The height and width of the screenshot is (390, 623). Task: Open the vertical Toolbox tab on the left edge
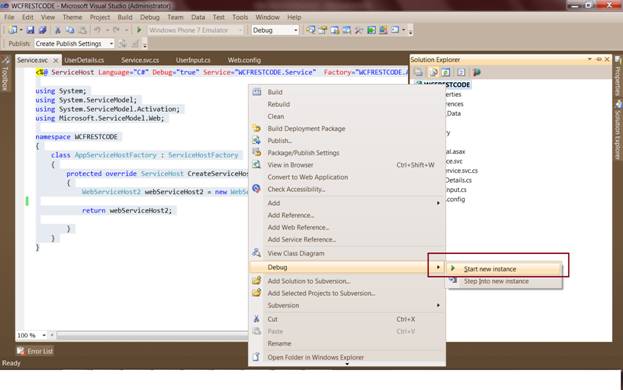click(6, 74)
